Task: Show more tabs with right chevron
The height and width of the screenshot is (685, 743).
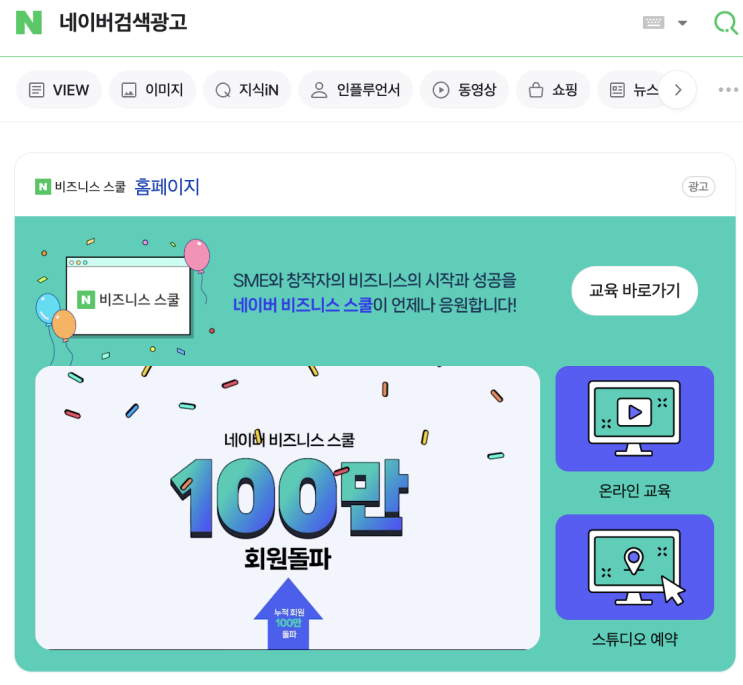Action: coord(678,90)
